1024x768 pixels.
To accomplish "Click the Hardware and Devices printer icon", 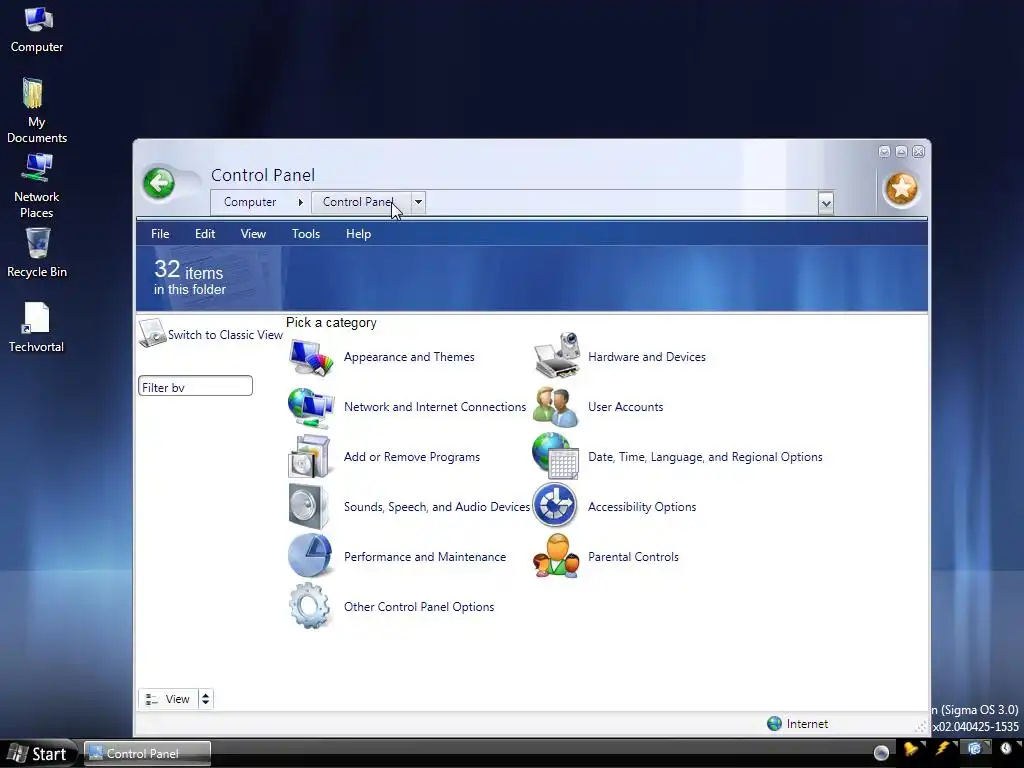I will (557, 356).
